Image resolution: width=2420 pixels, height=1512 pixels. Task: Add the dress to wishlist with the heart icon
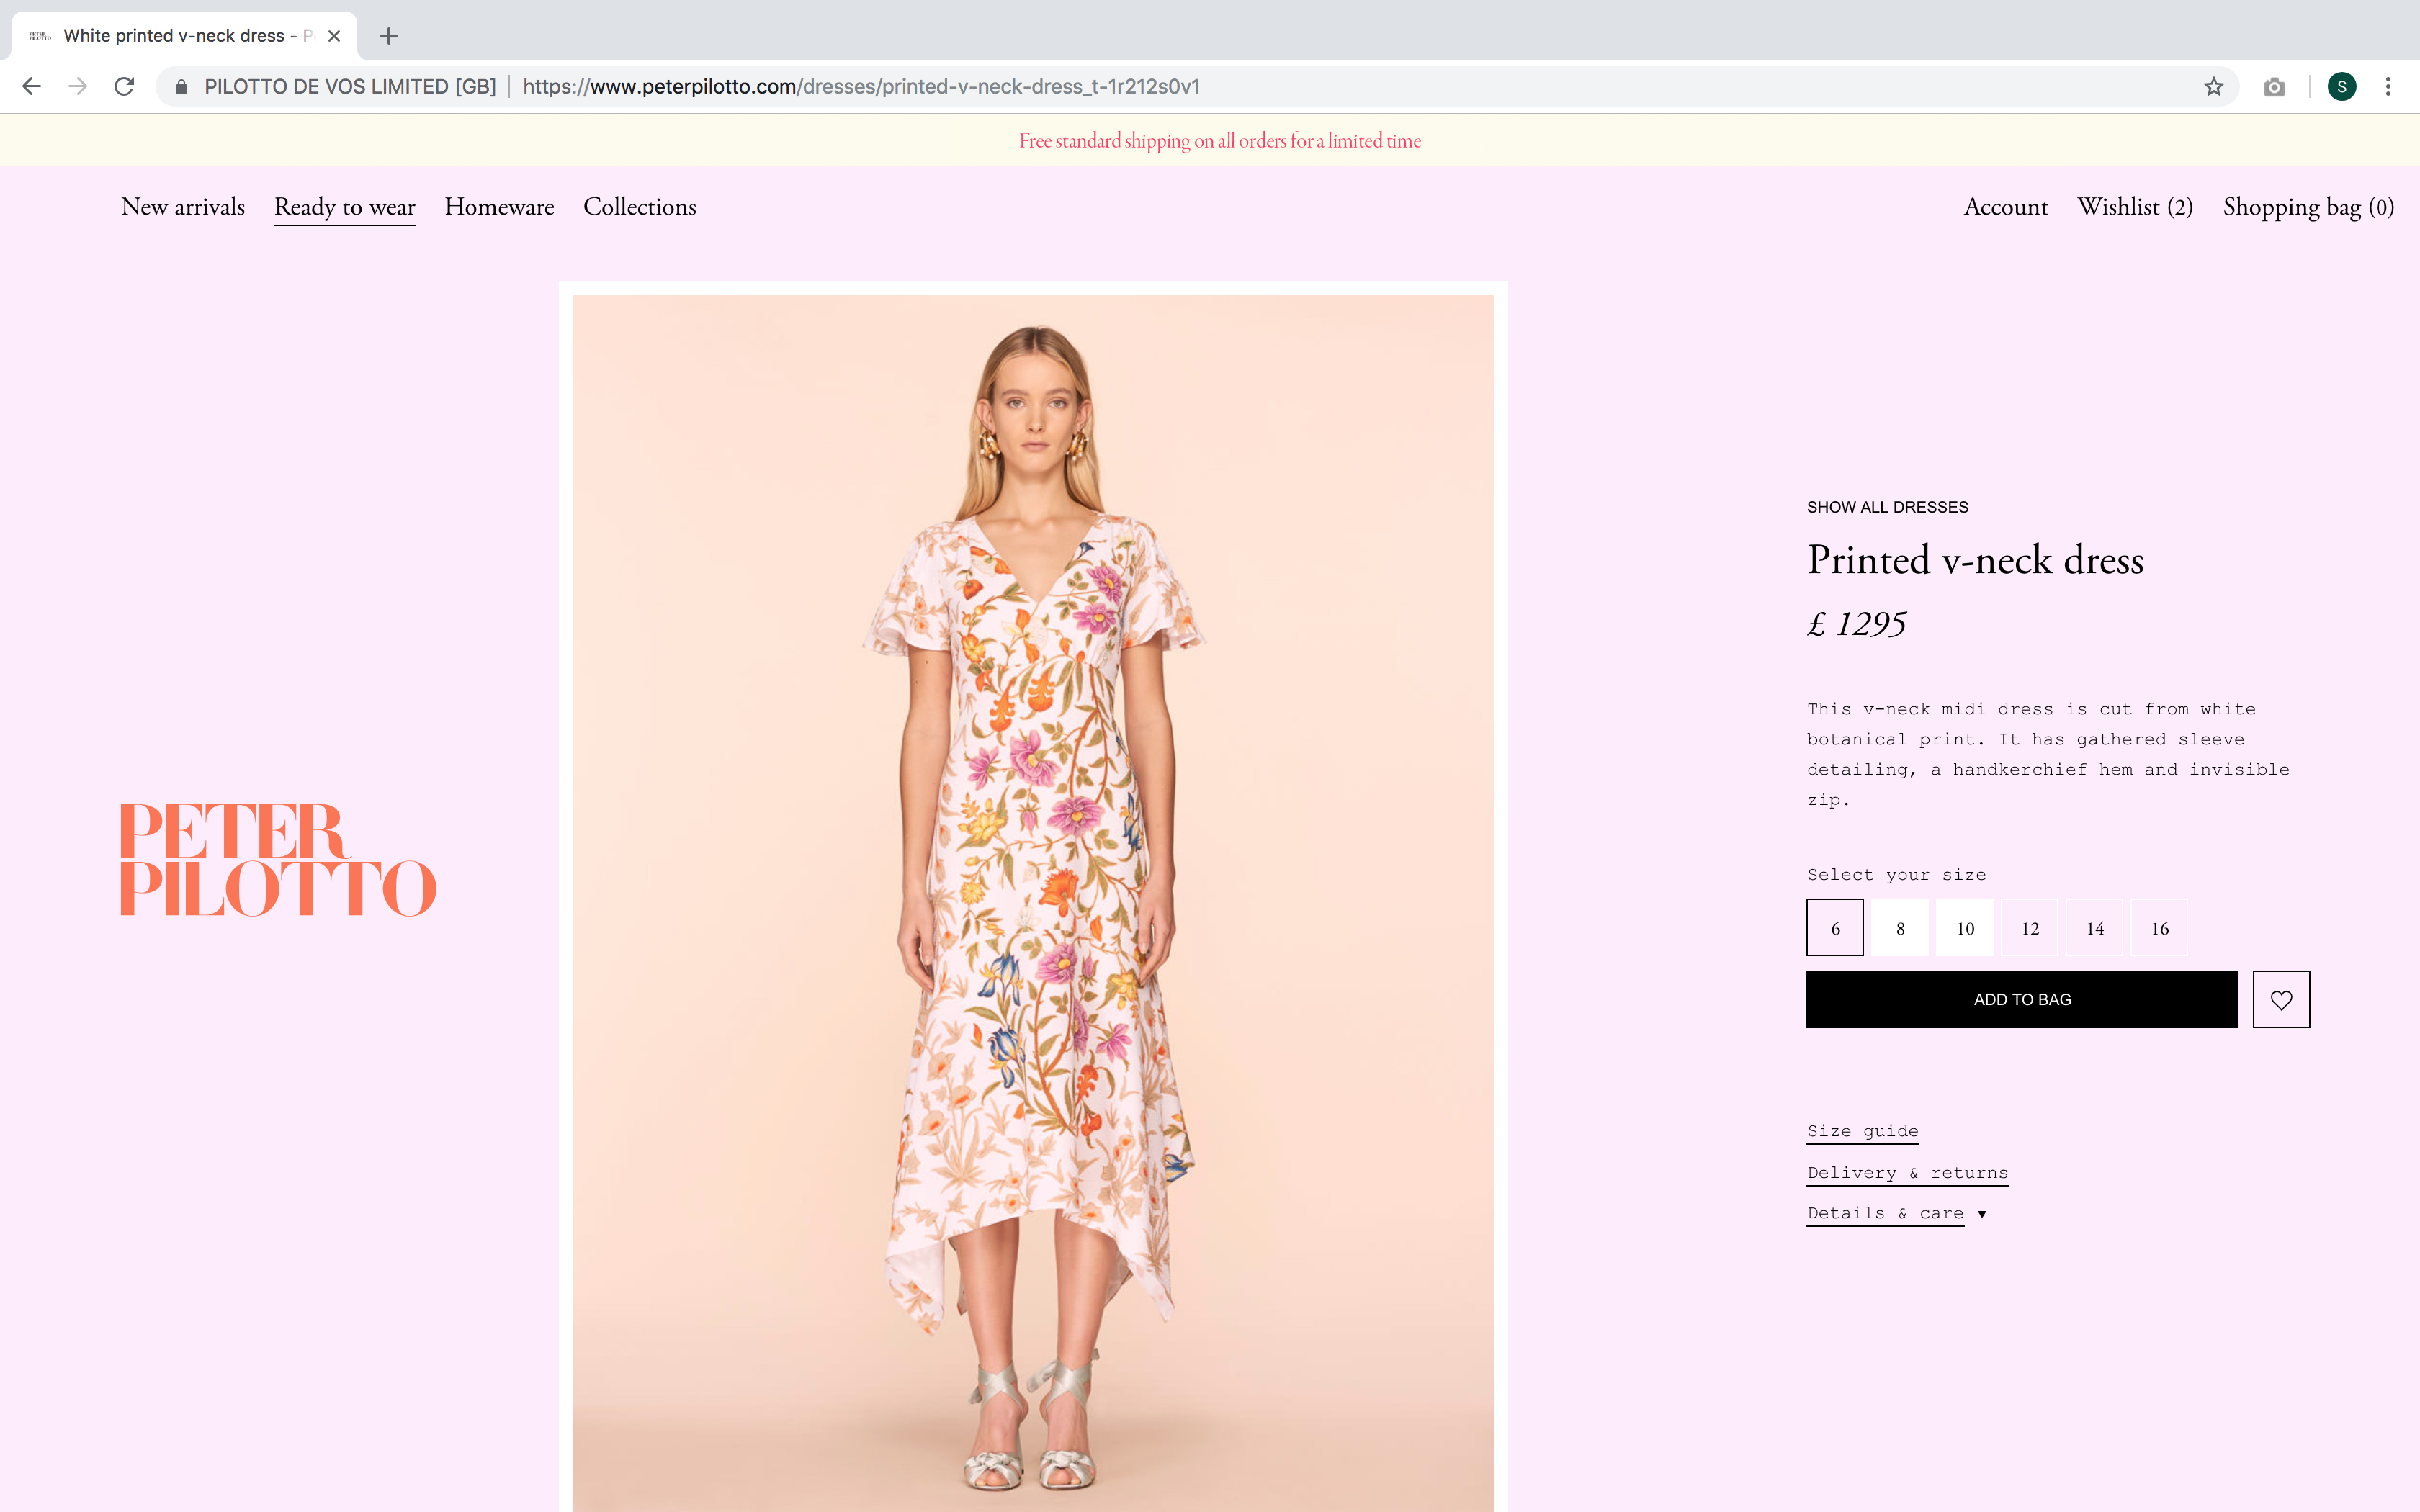click(2281, 999)
